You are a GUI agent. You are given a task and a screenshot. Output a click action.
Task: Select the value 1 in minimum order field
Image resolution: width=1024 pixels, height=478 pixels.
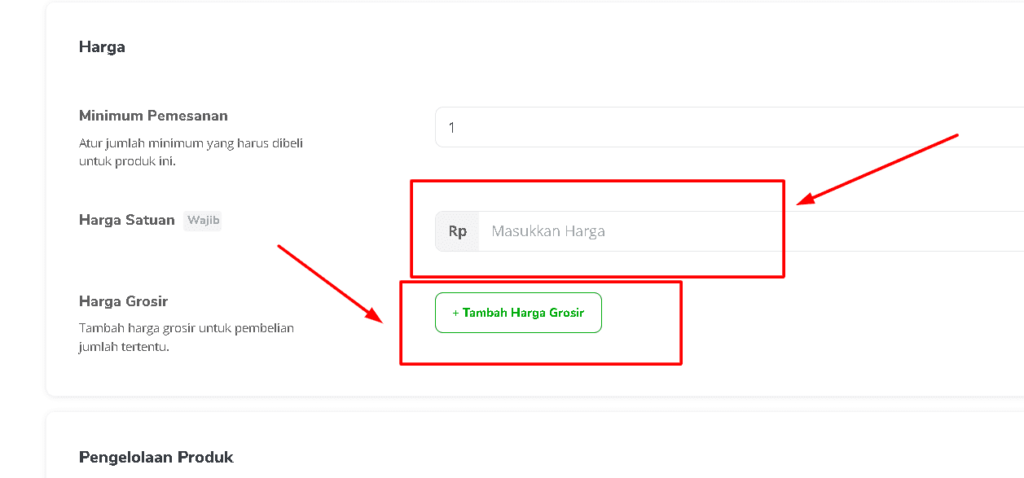[x=452, y=128]
